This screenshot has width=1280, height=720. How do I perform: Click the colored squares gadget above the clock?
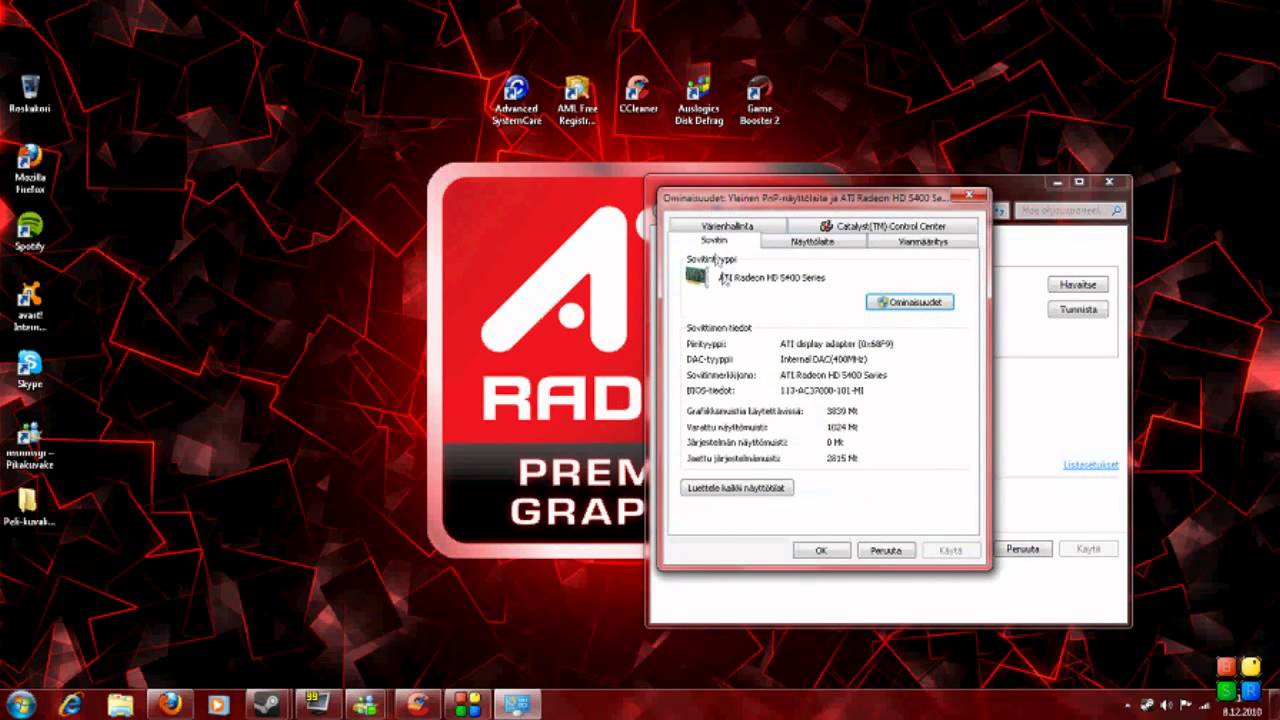click(x=1238, y=679)
